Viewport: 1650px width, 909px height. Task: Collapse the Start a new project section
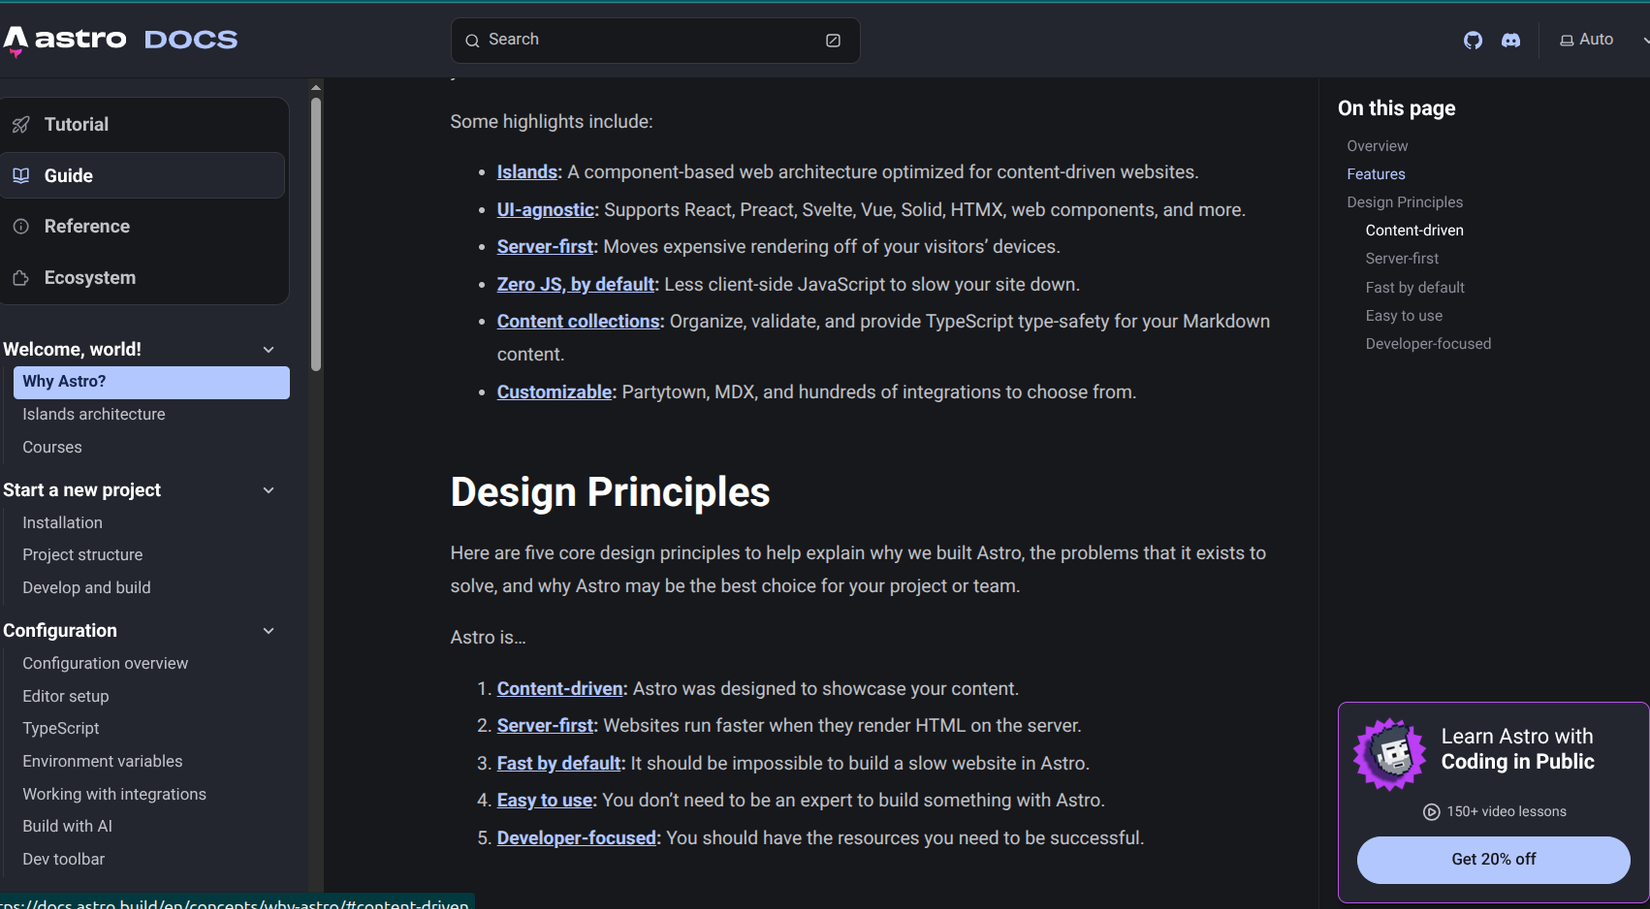coord(268,490)
